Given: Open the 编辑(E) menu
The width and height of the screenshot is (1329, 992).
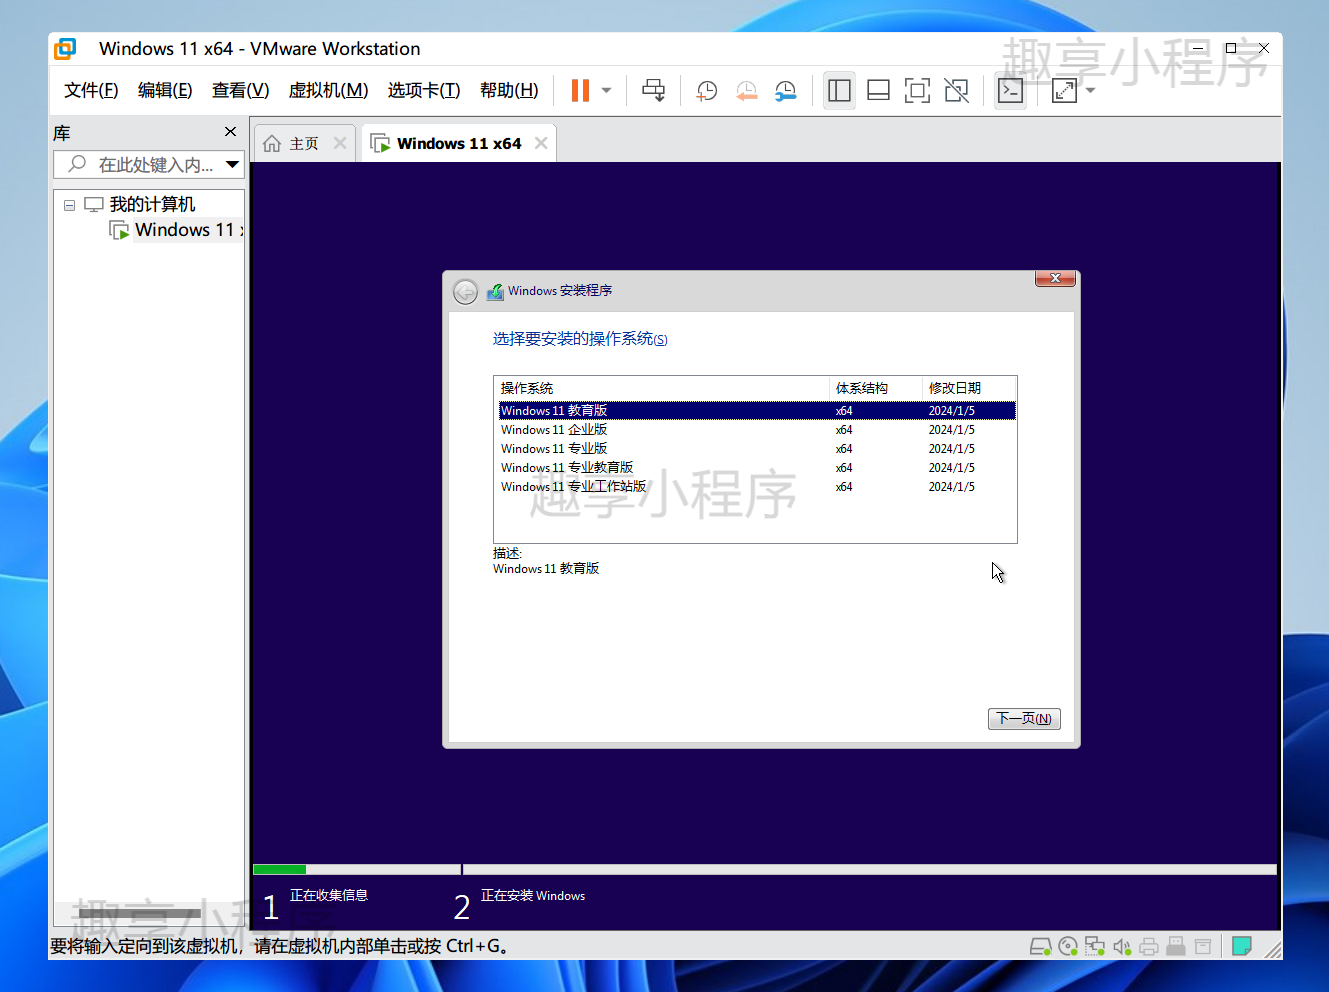Looking at the screenshot, I should pyautogui.click(x=165, y=91).
